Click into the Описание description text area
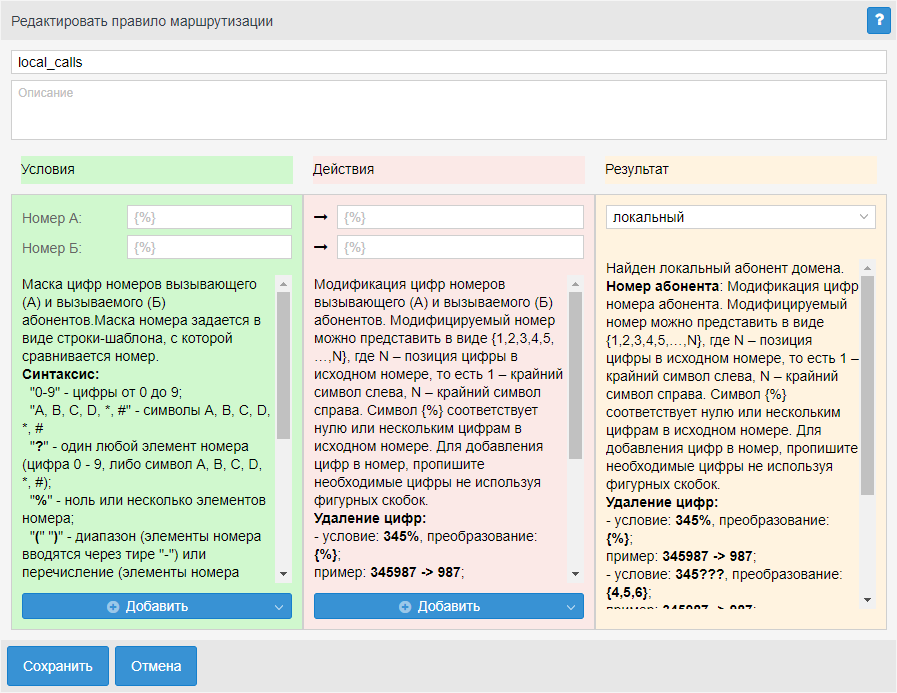897x693 pixels. [448, 110]
